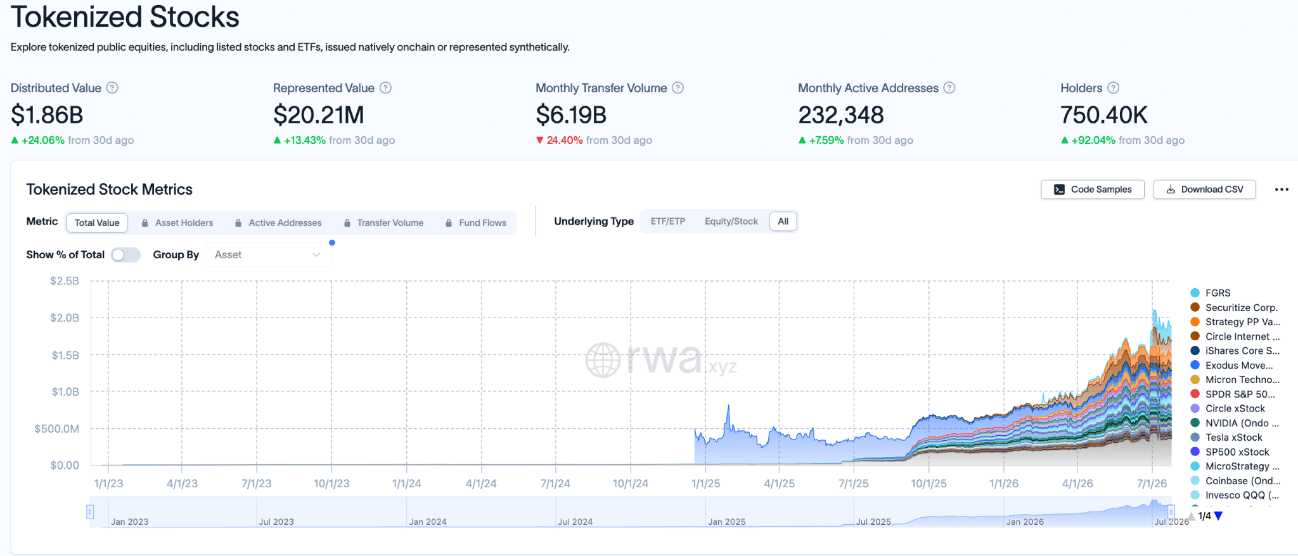Viewport: 1298px width, 556px height.
Task: Click the lock icon beside Fund Flows
Action: (449, 223)
